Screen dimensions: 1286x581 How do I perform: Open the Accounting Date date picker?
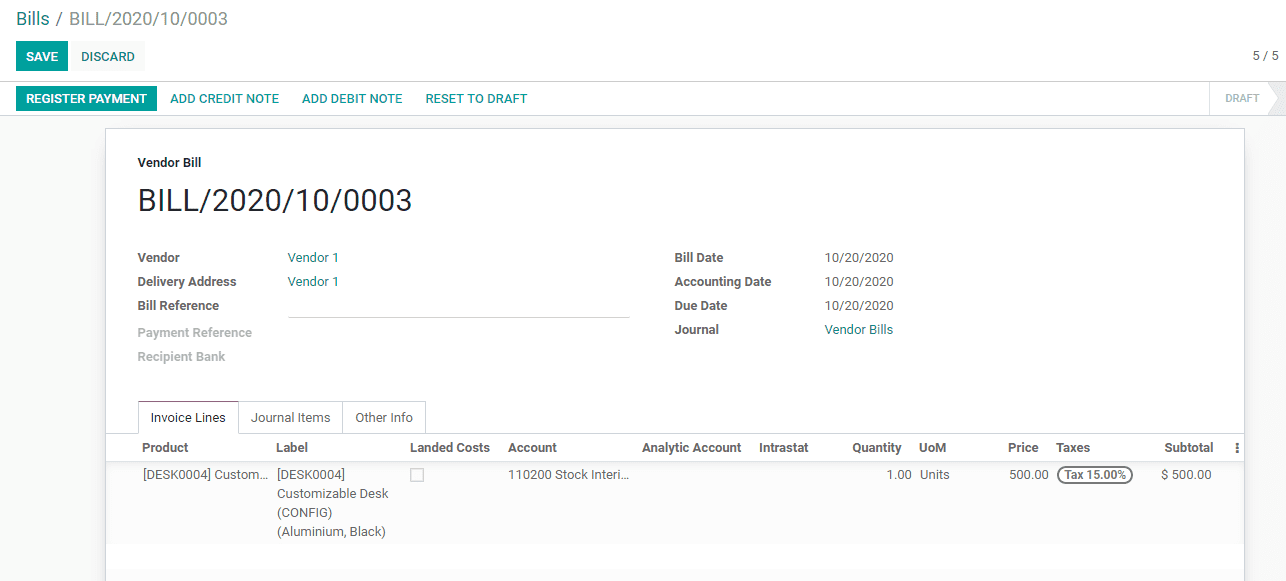(x=858, y=281)
